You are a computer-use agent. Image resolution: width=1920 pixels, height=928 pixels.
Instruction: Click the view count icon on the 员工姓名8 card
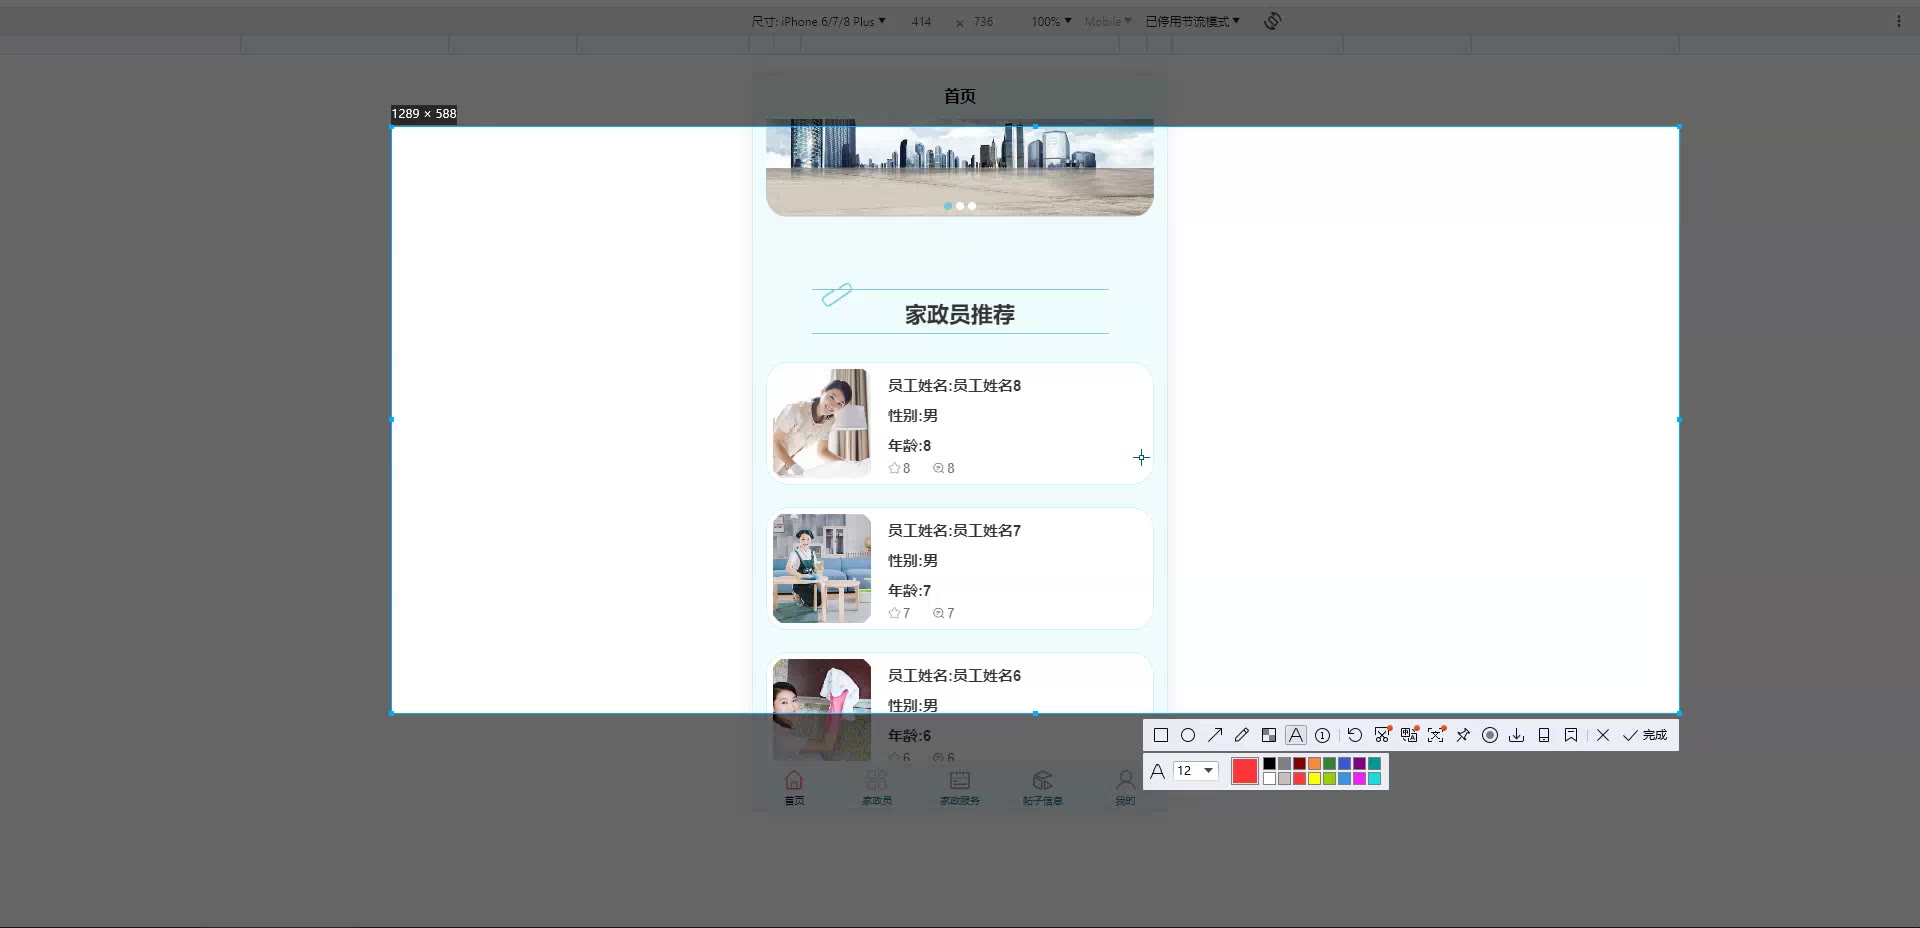938,468
